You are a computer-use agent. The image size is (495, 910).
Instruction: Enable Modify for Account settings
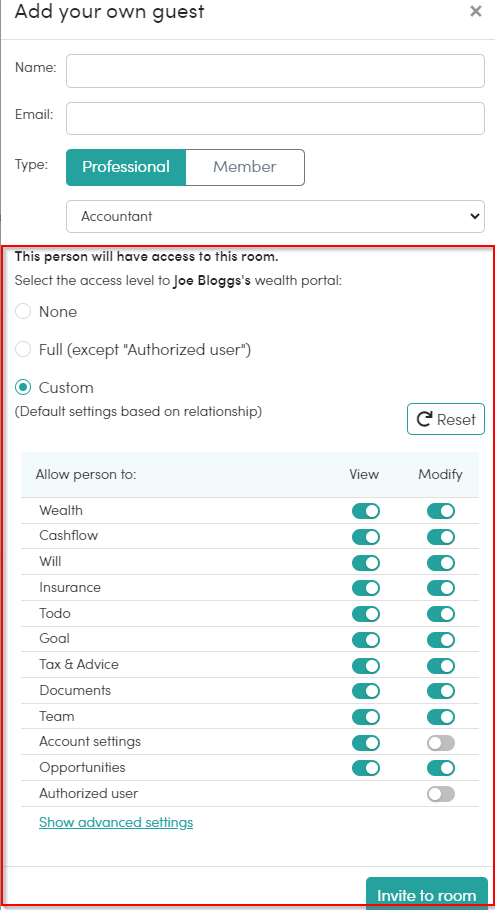(441, 742)
